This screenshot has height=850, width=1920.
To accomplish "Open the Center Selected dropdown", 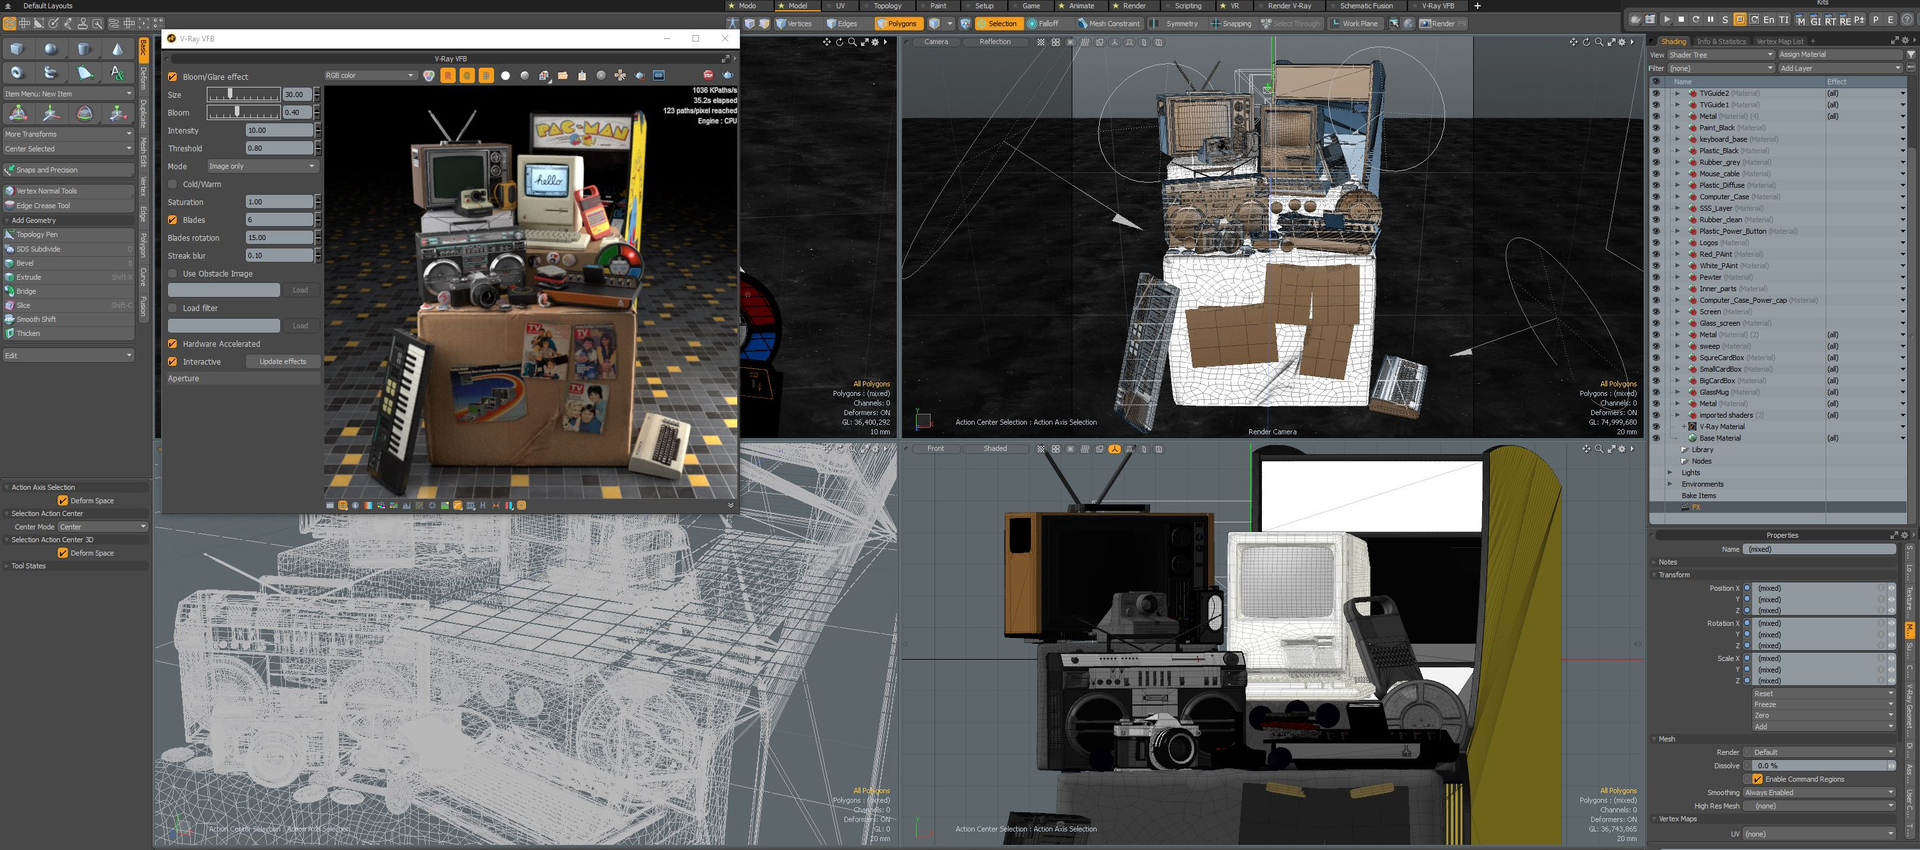I will tap(68, 149).
